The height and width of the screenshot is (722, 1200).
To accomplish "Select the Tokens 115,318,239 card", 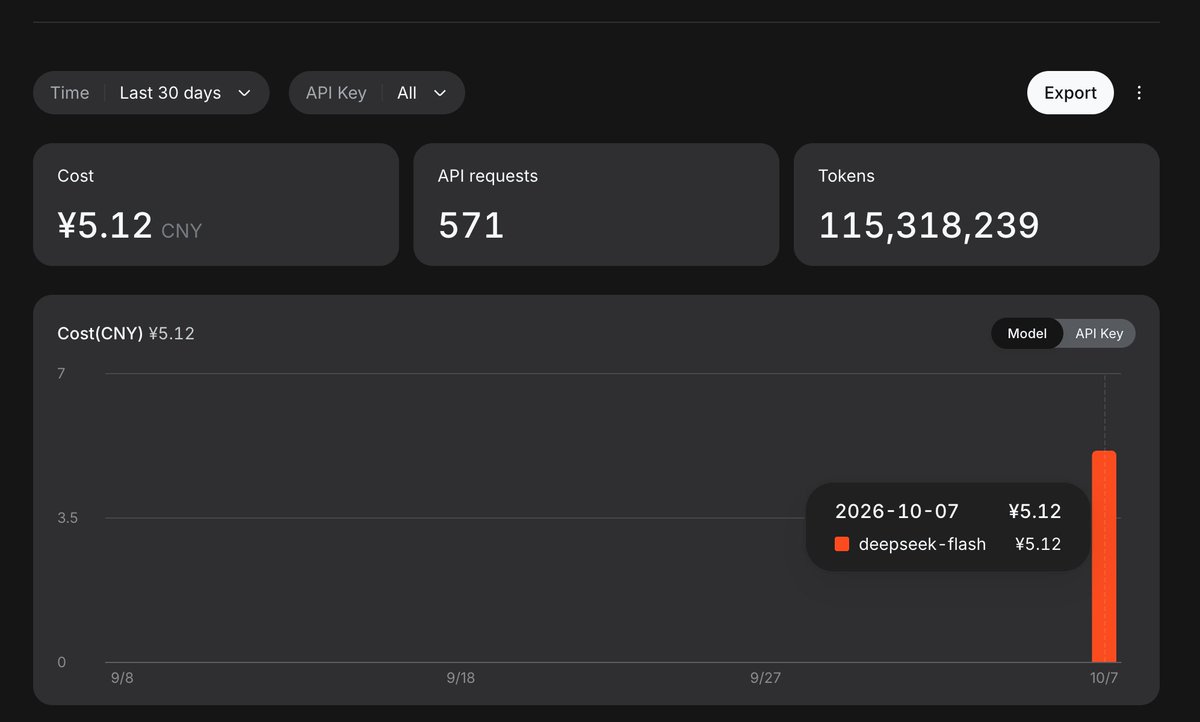I will click(x=977, y=204).
